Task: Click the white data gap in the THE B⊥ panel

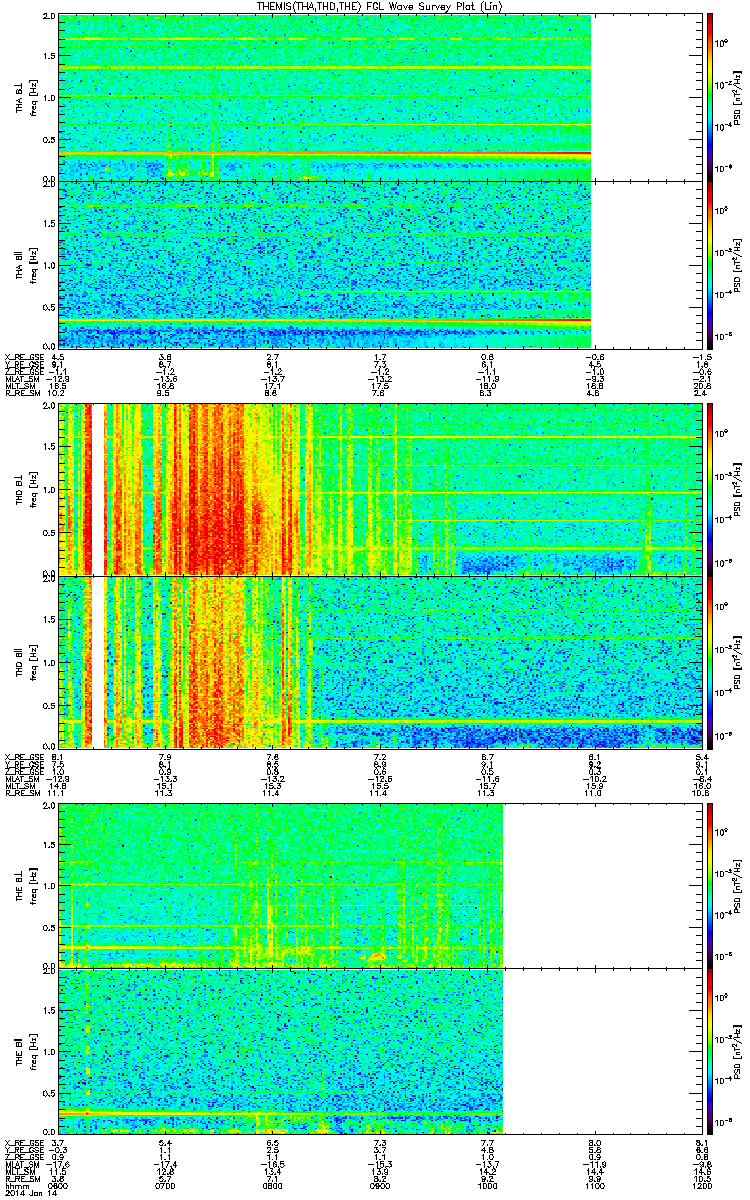Action: (x=602, y=884)
